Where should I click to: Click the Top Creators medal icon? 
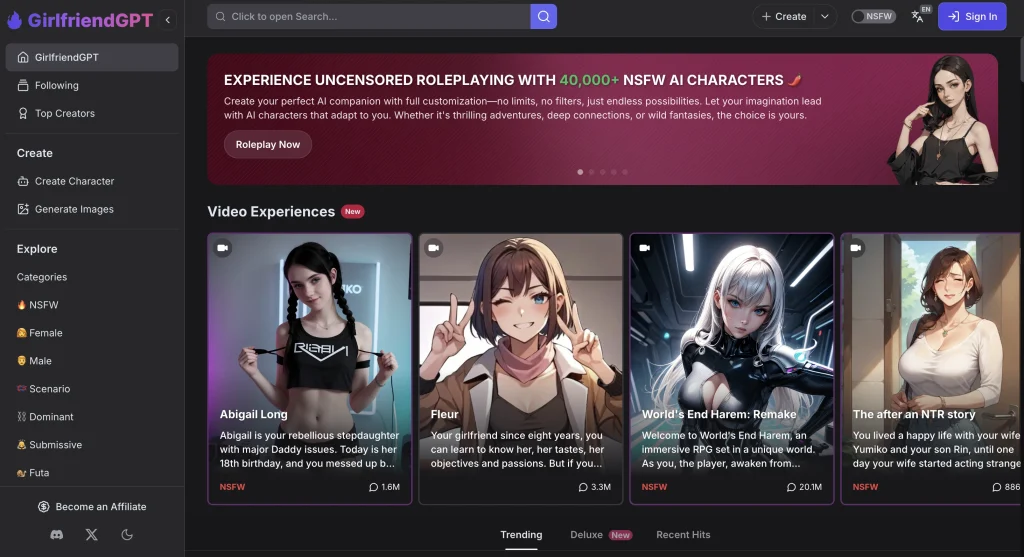tap(23, 114)
